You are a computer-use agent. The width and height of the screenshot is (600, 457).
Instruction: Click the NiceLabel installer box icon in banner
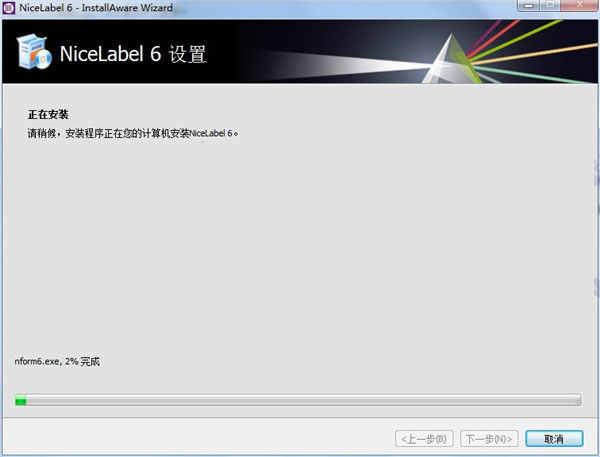pyautogui.click(x=34, y=52)
